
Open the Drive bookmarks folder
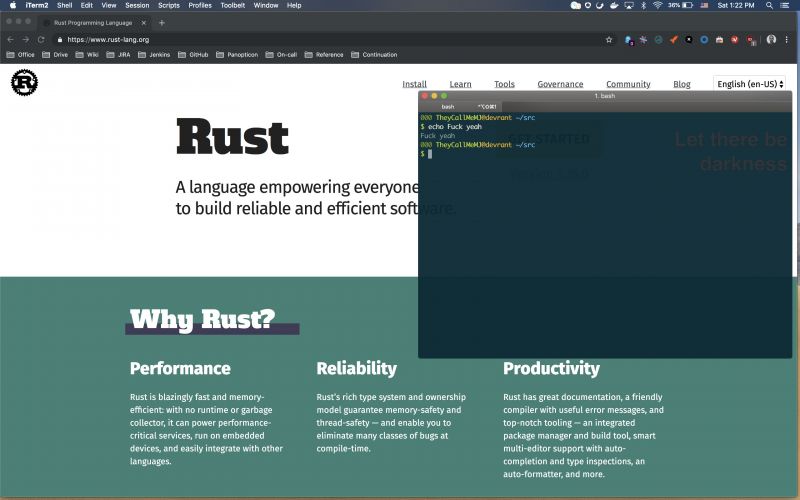(55, 55)
